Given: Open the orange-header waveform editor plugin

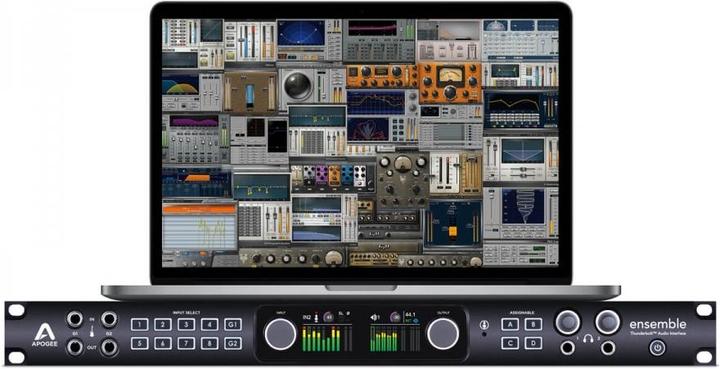Looking at the screenshot, I should click(199, 227).
